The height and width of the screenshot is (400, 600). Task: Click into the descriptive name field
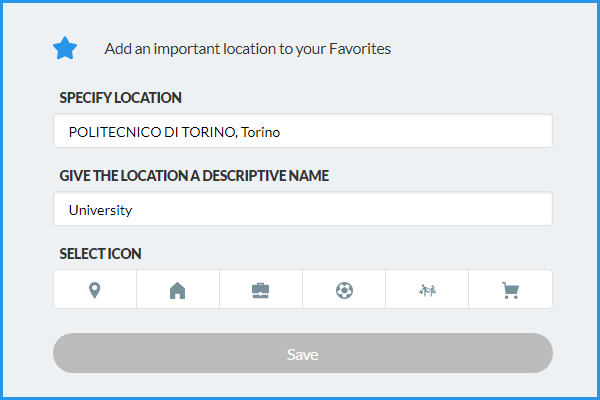pos(302,210)
